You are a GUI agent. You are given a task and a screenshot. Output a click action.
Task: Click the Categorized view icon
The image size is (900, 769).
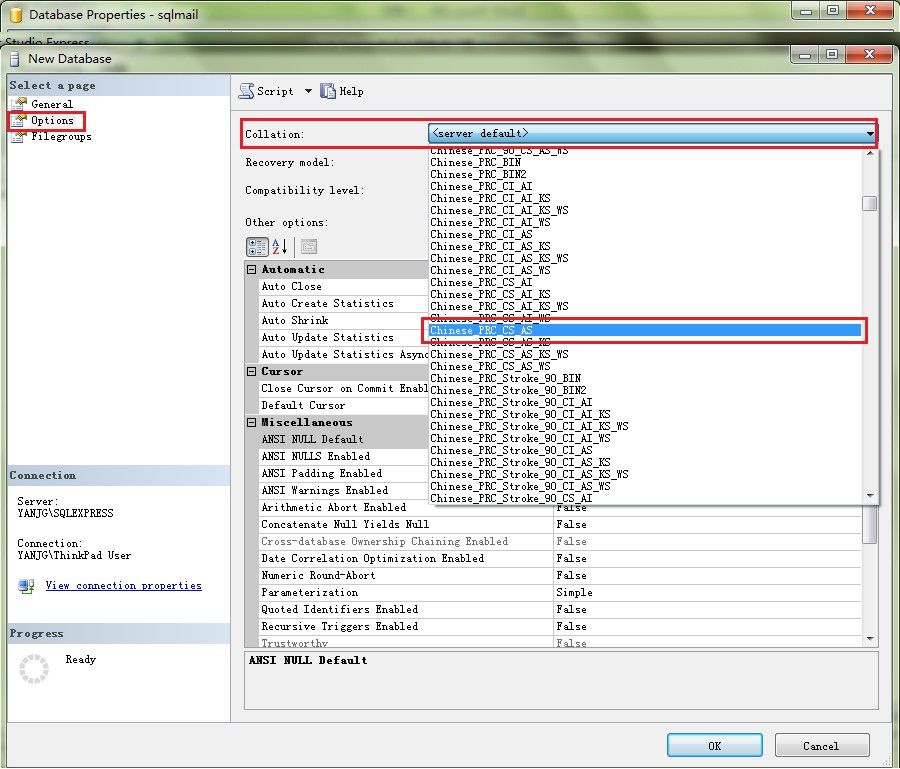[x=257, y=247]
